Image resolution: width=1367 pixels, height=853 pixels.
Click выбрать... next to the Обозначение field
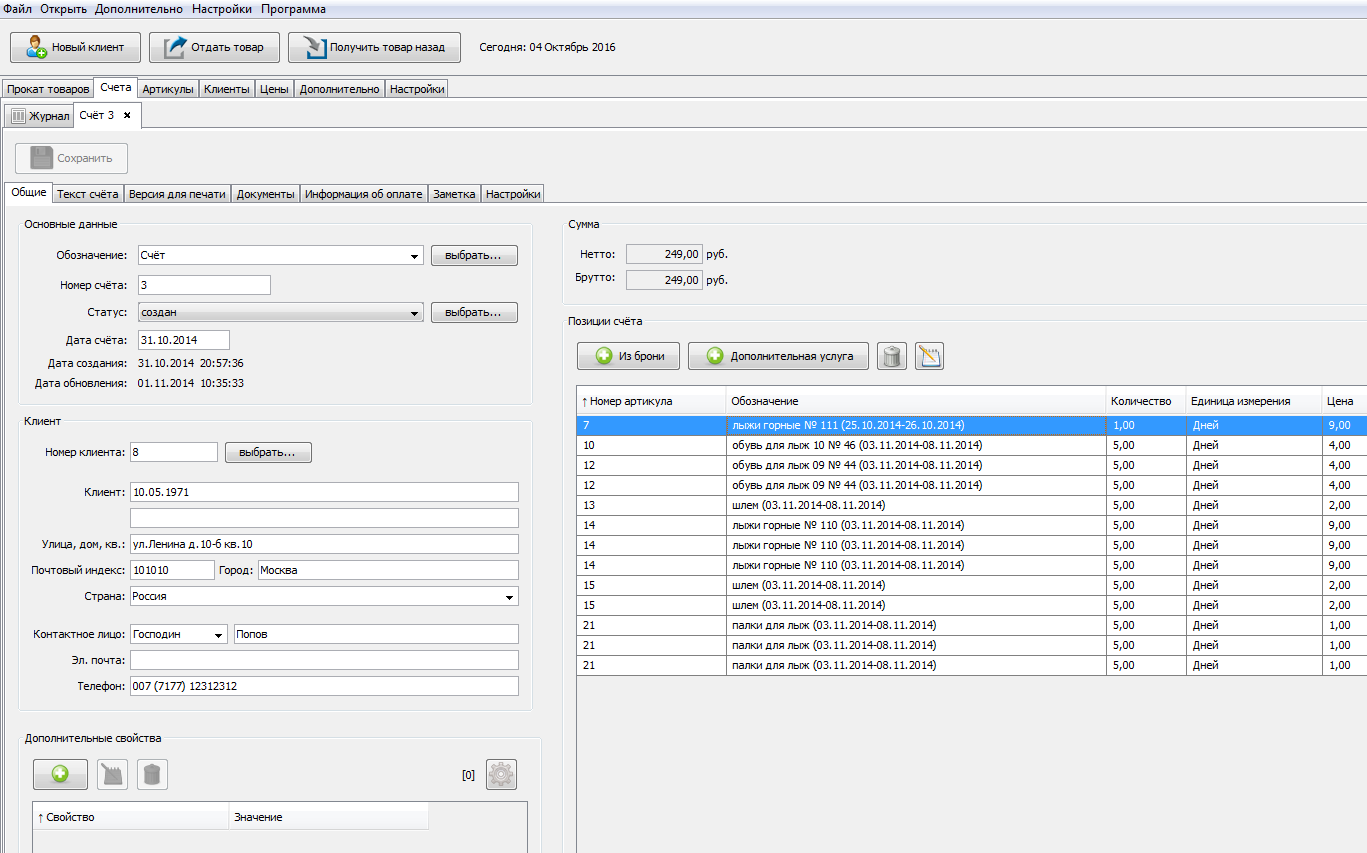[474, 256]
